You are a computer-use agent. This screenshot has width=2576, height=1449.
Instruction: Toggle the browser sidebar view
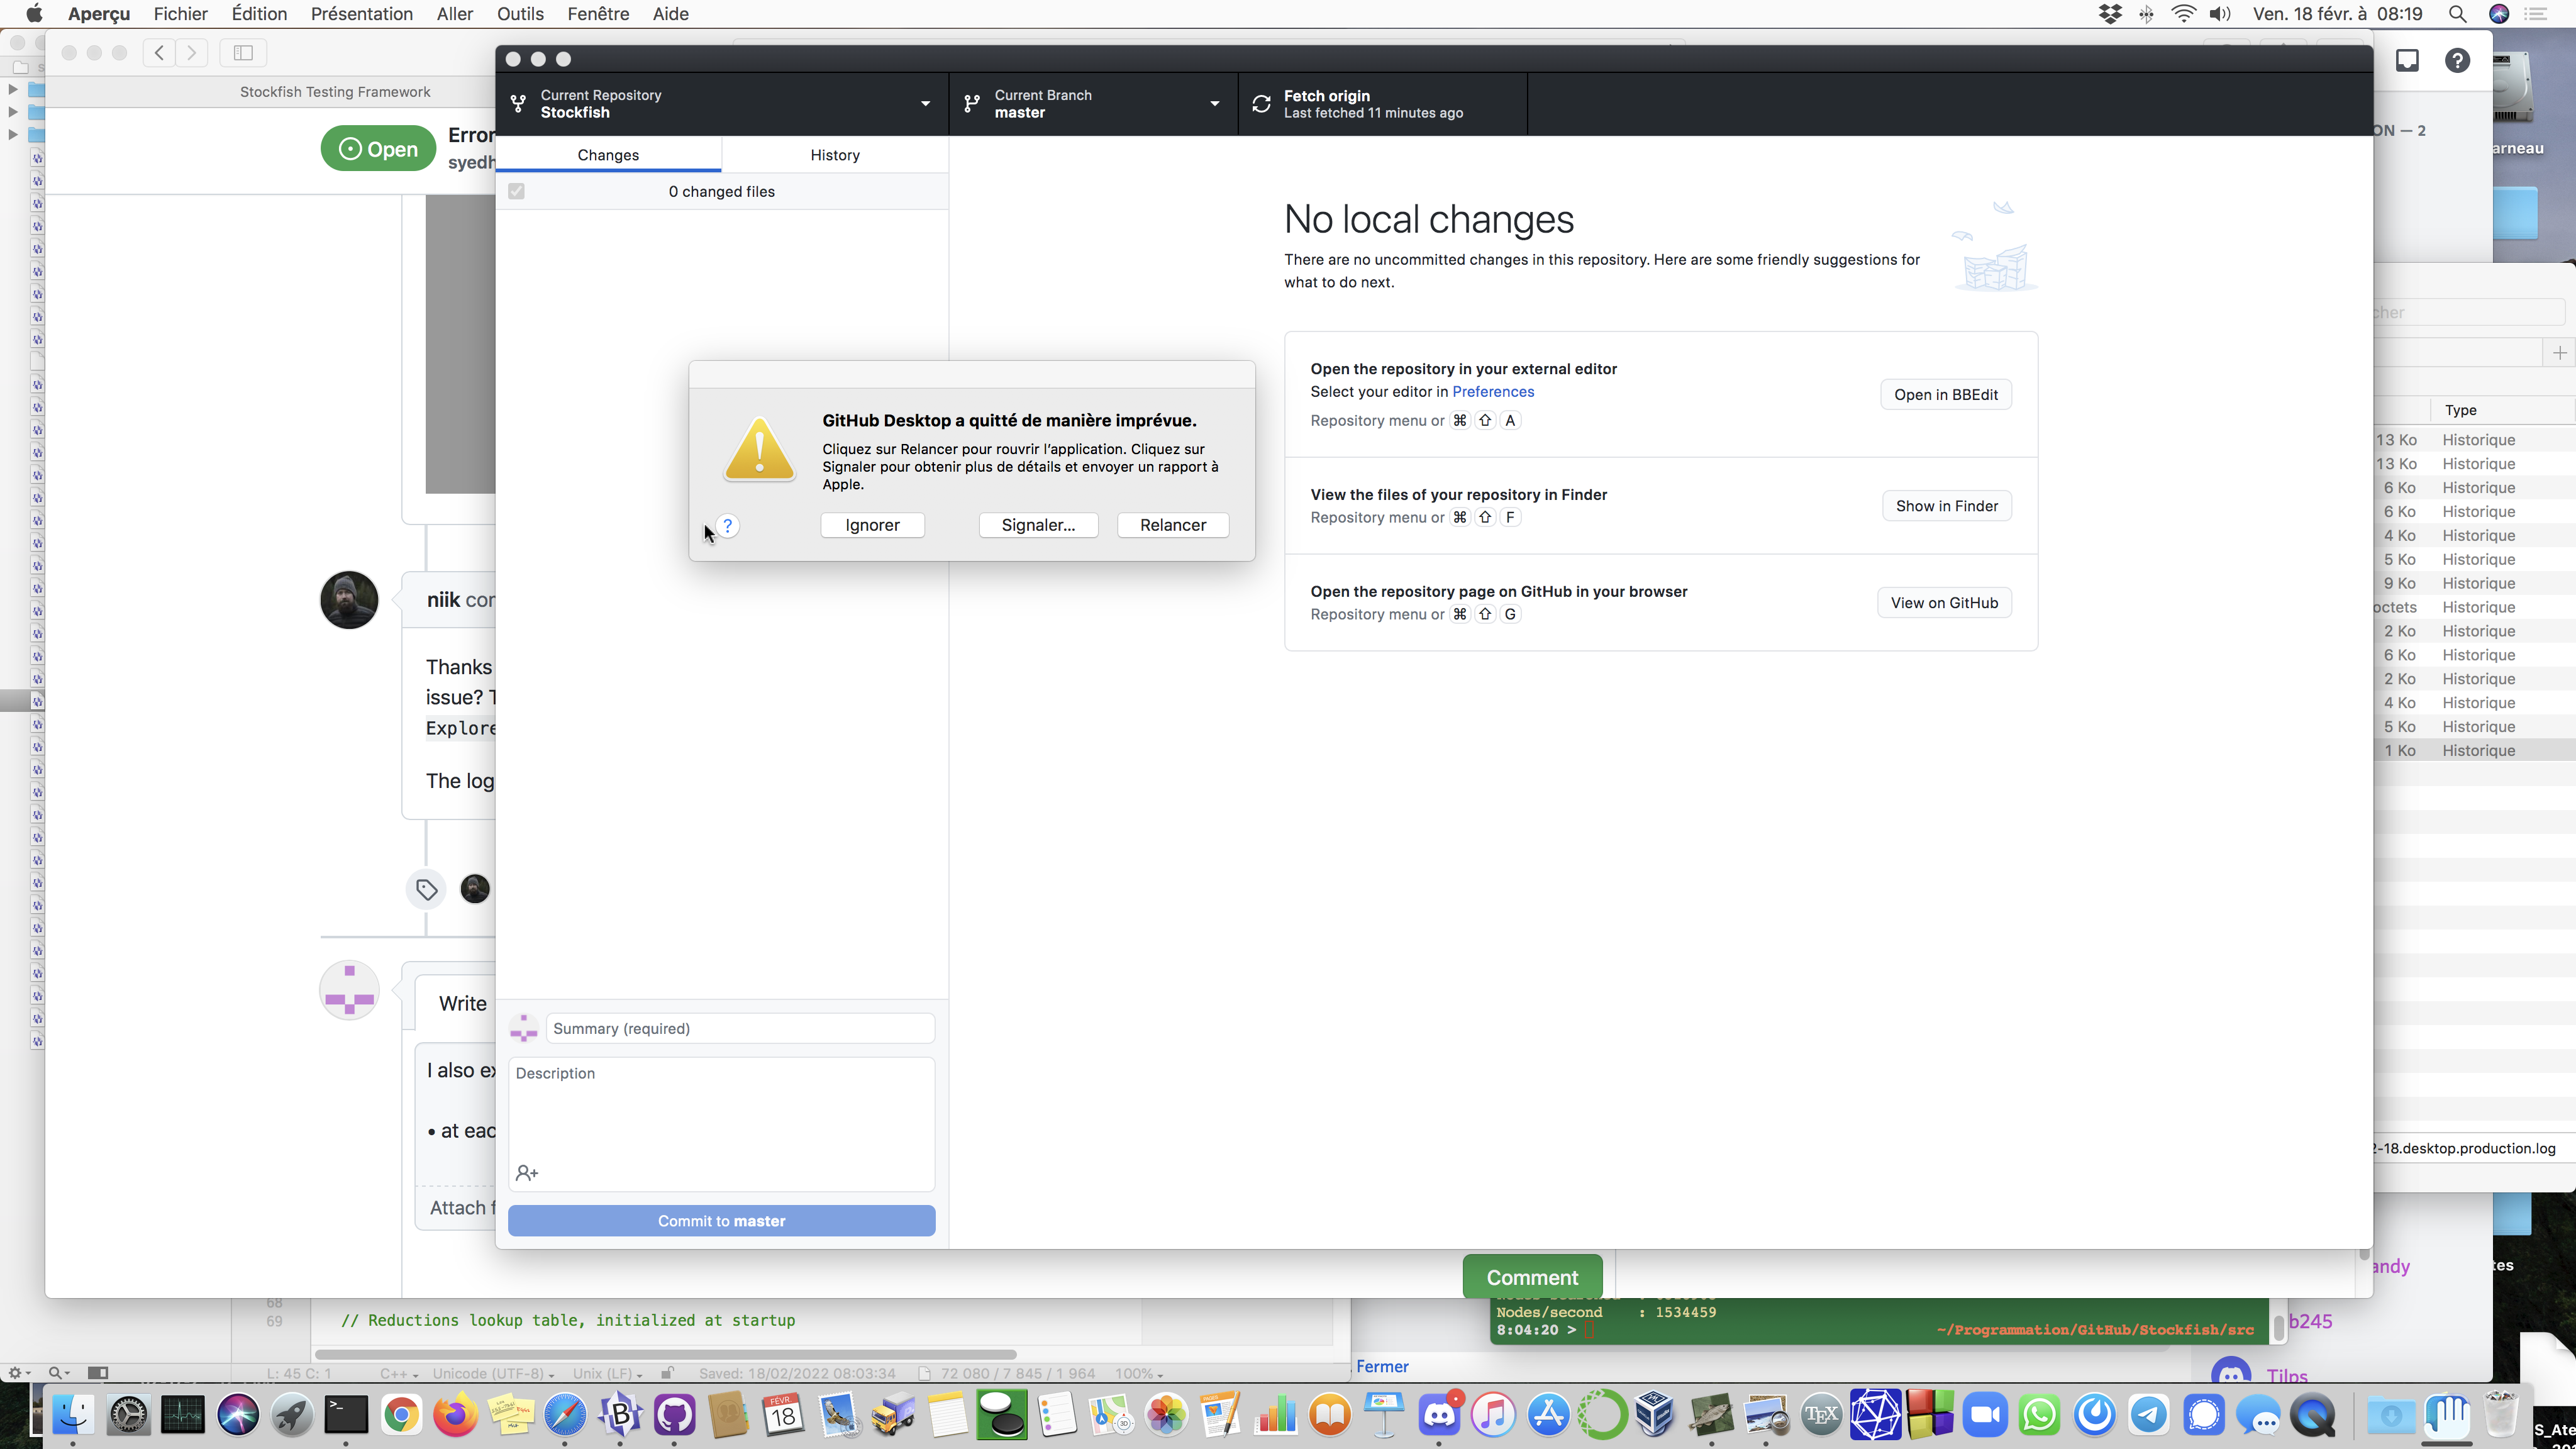click(243, 52)
